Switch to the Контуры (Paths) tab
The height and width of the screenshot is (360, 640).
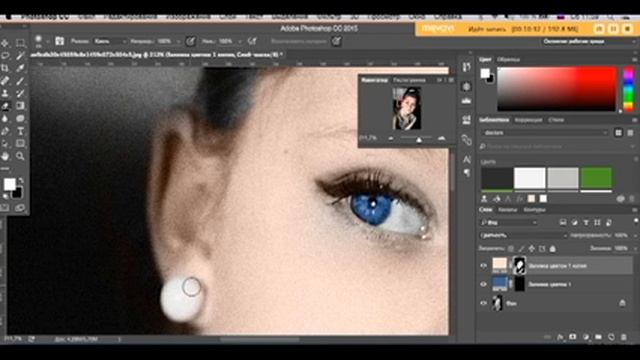coord(534,210)
